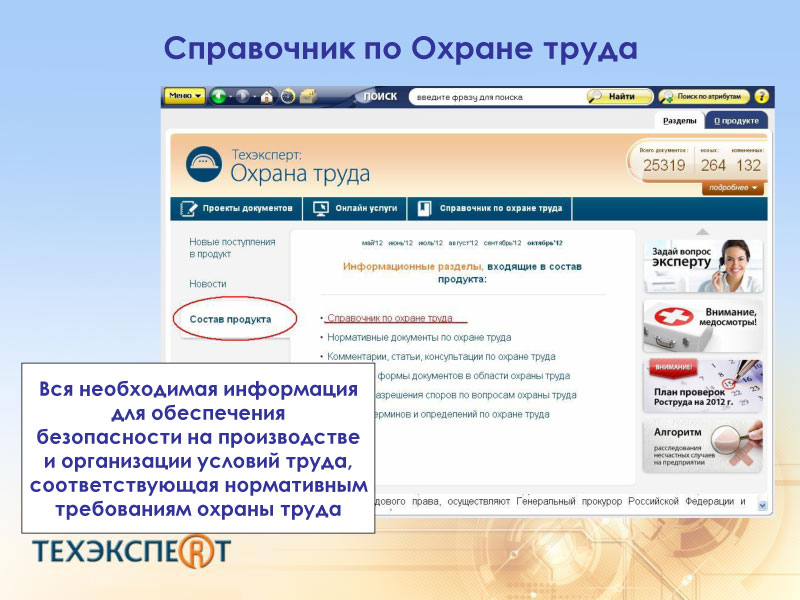This screenshot has width=800, height=600.
Task: Open the yellow Меню dropdown
Action: (184, 95)
